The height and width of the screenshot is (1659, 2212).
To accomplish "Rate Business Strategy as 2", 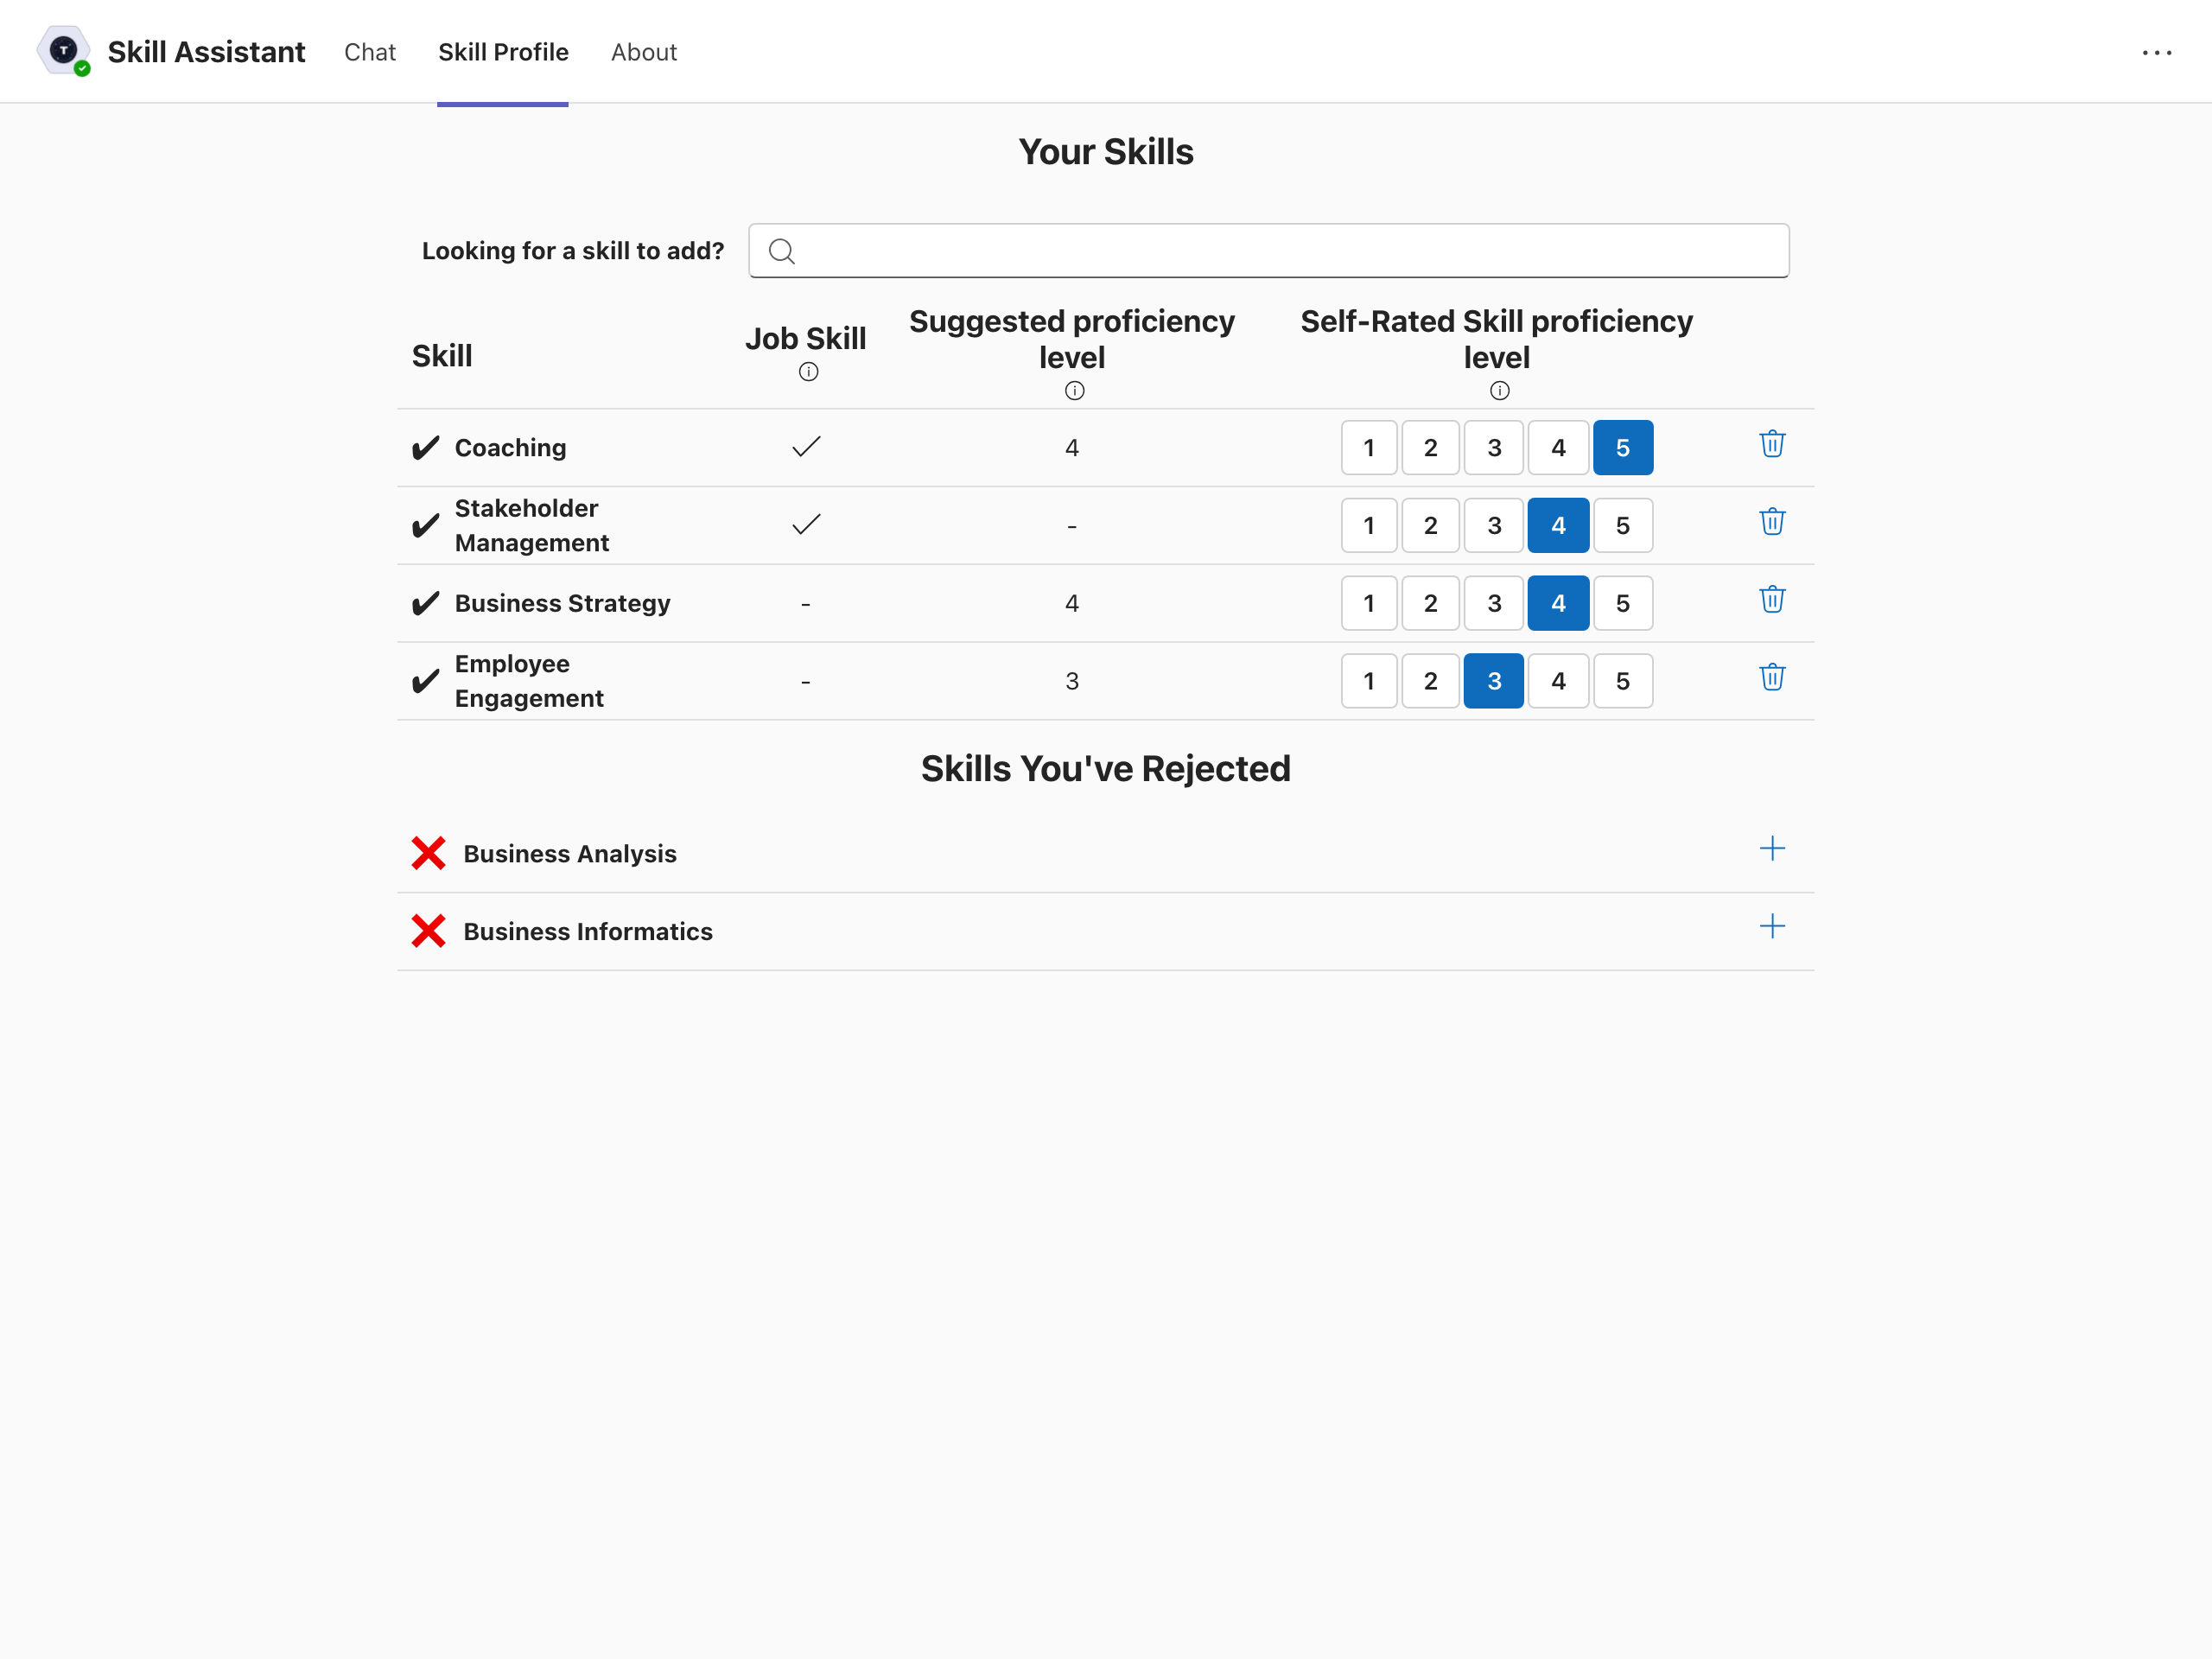I will tap(1430, 603).
